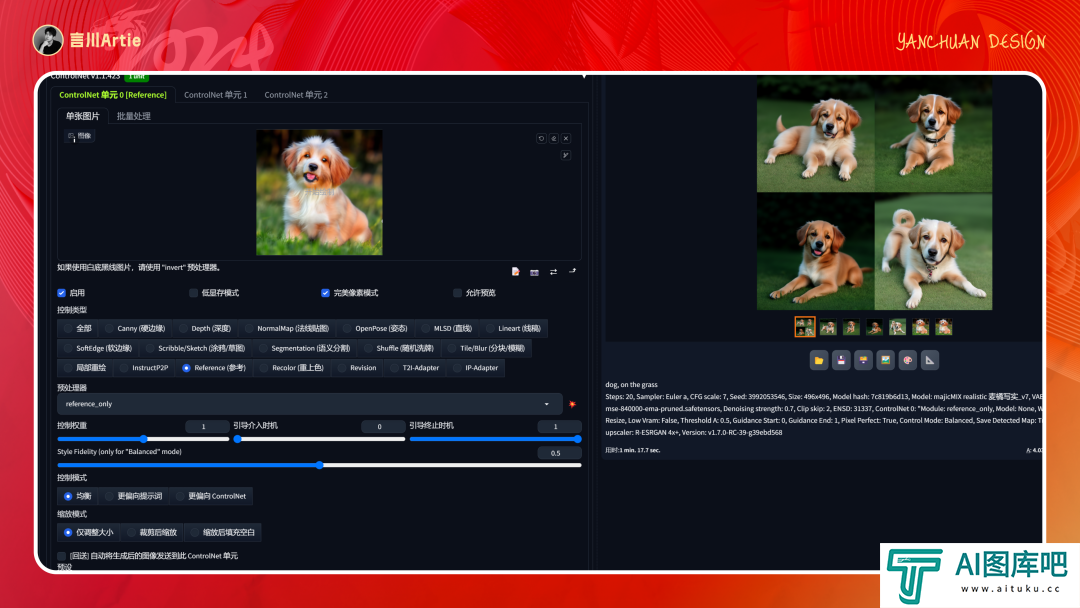Open the 批量处理 batch processing tab
The image size is (1080, 608).
tap(134, 116)
